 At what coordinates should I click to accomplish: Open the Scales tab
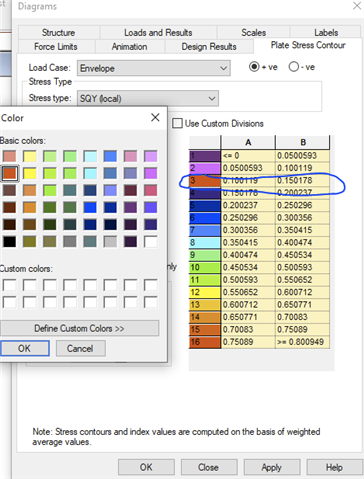[x=253, y=32]
